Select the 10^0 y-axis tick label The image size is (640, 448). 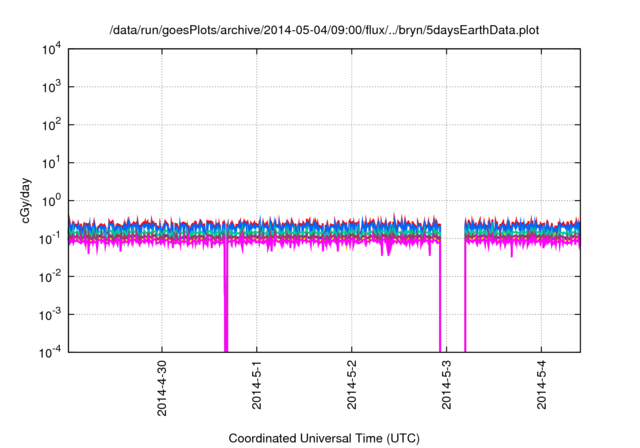pyautogui.click(x=52, y=201)
